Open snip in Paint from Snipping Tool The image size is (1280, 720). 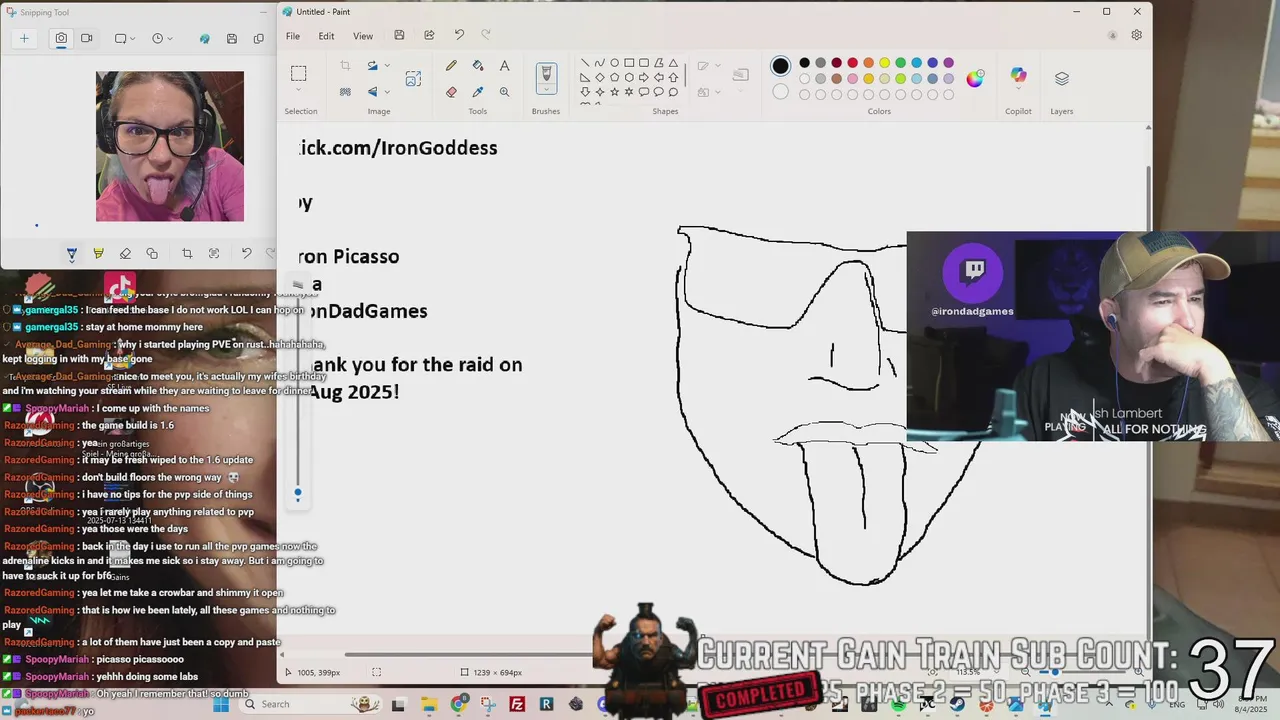pos(205,38)
